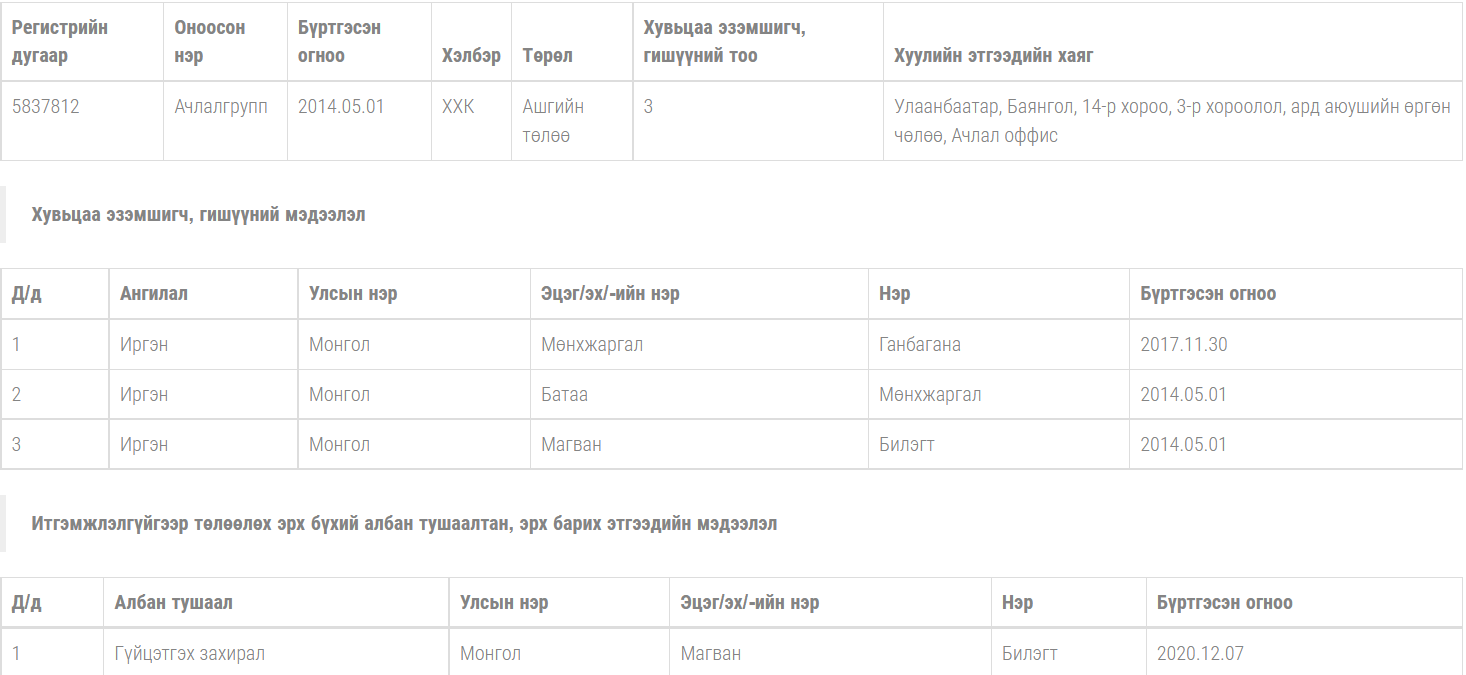This screenshot has width=1466, height=675.
Task: Select the Гүйцэтгэх захирал position cell
Action: pyautogui.click(x=190, y=654)
